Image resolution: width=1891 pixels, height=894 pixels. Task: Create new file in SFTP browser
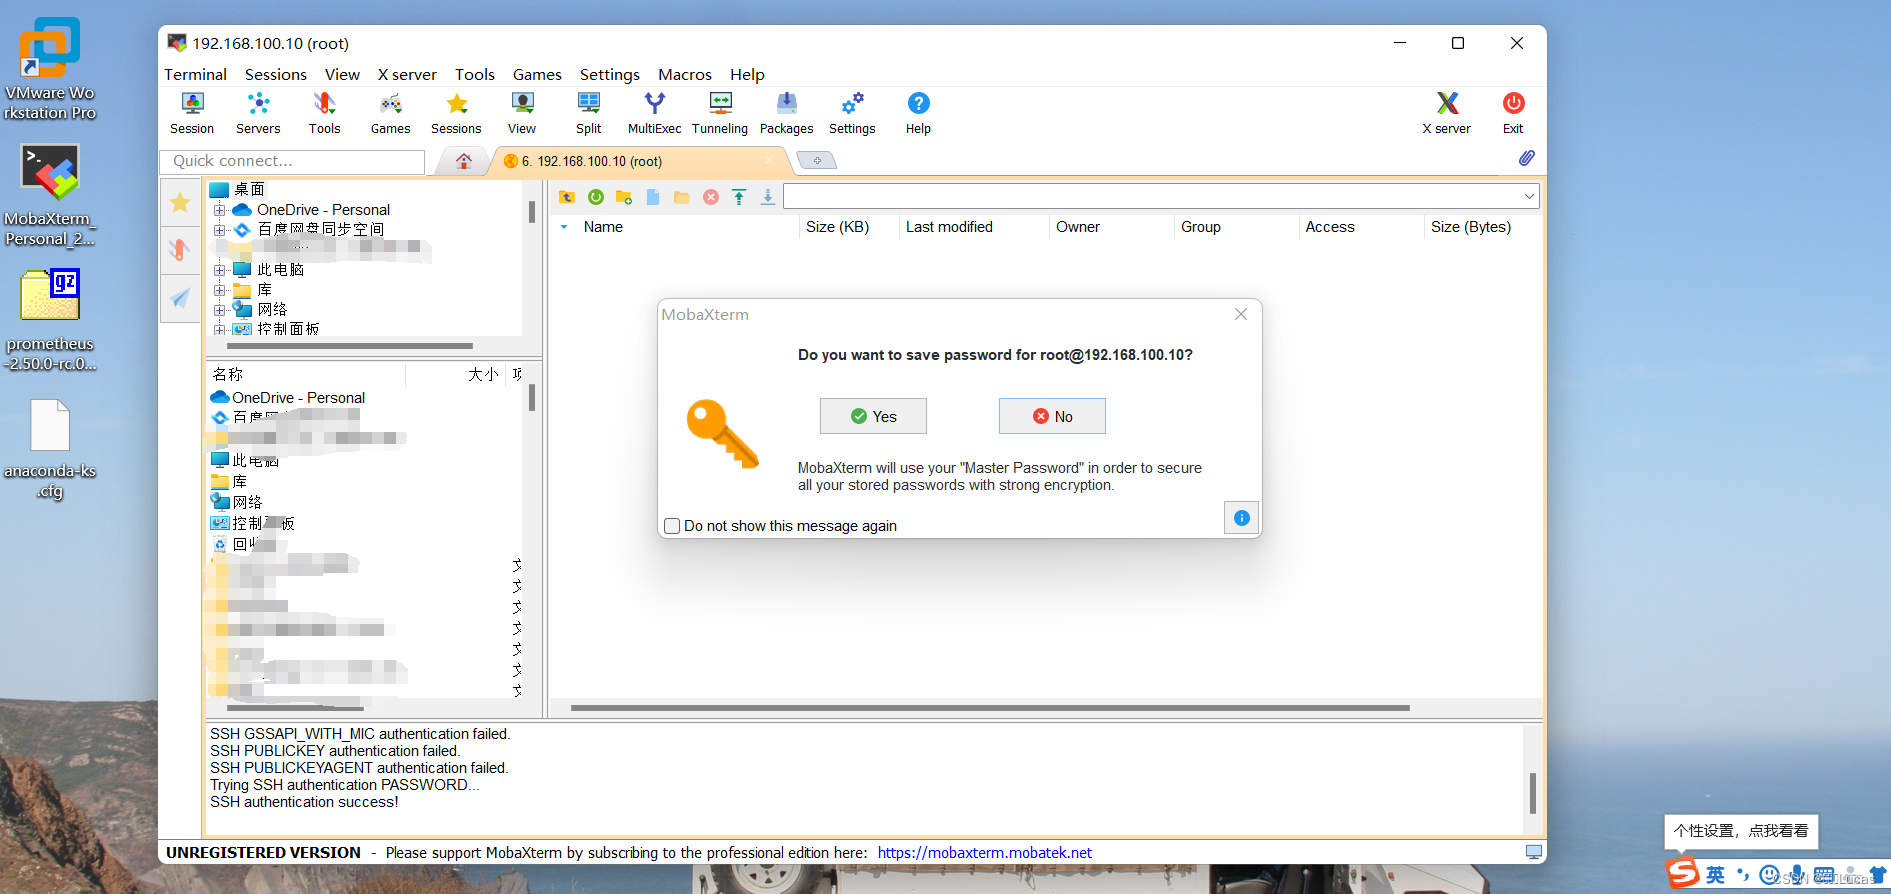coord(653,197)
